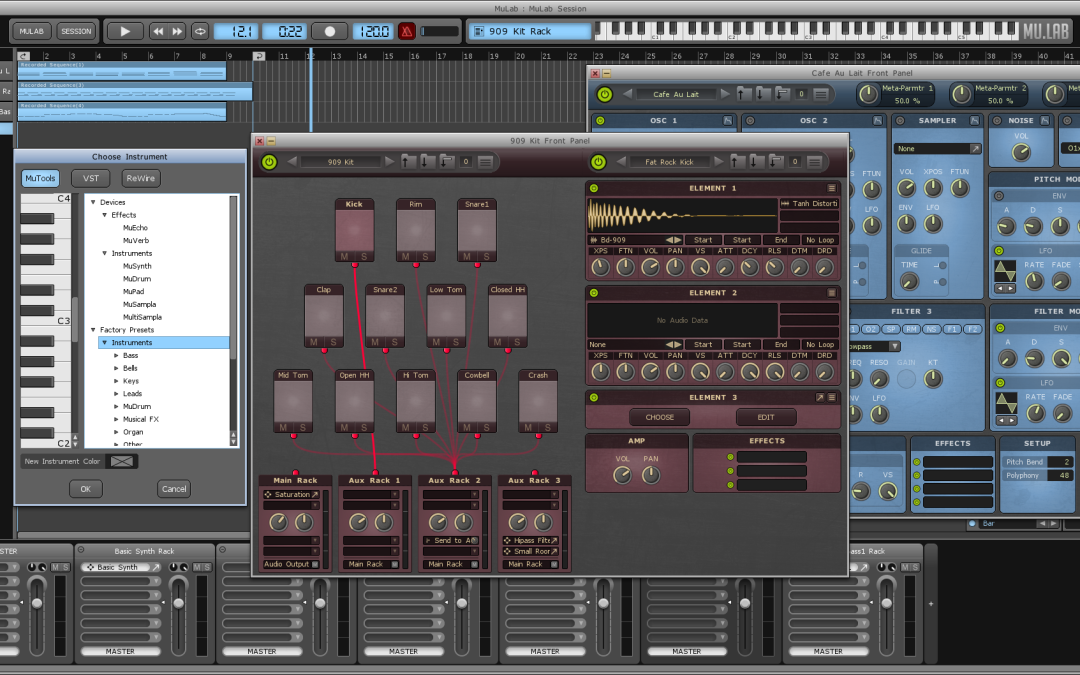1080x675 pixels.
Task: Select the Kick drum pad
Action: (x=354, y=229)
